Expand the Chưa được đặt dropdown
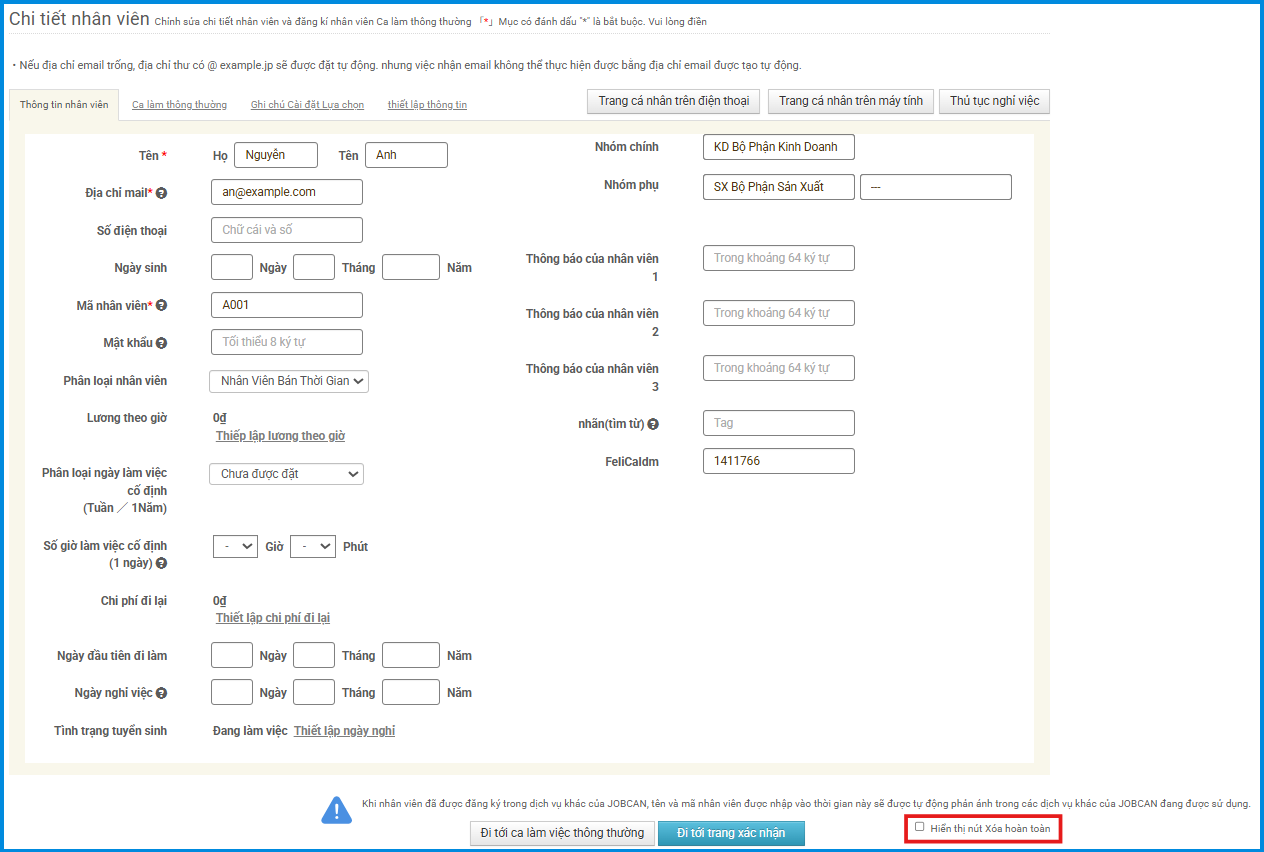 tap(286, 474)
